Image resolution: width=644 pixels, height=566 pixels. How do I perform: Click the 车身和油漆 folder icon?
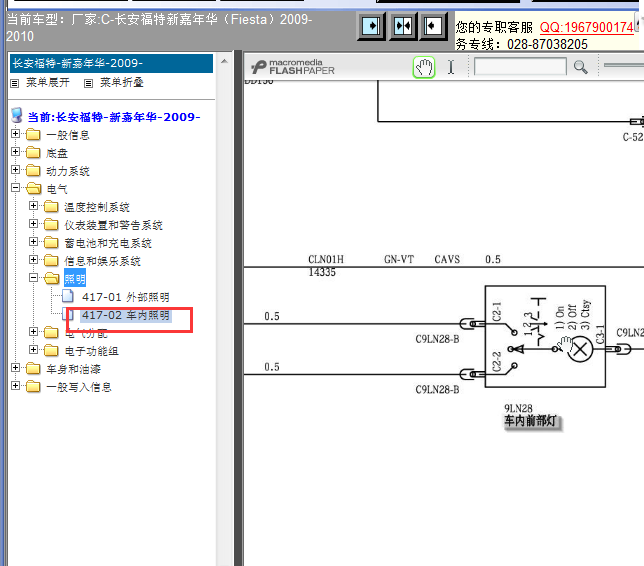coord(33,368)
